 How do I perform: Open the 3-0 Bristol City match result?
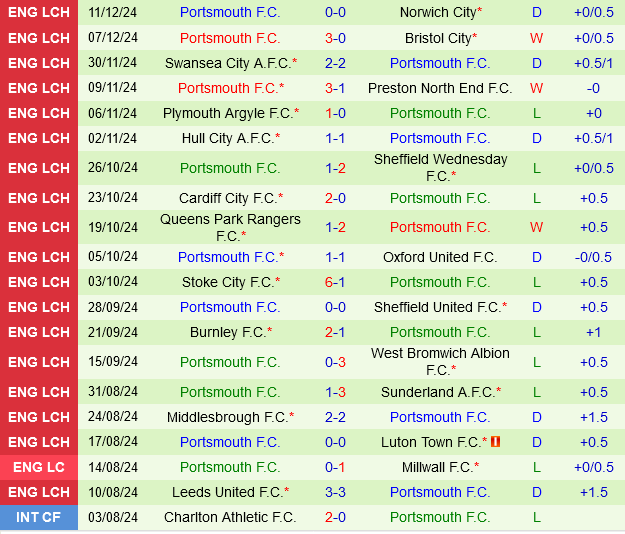click(335, 38)
